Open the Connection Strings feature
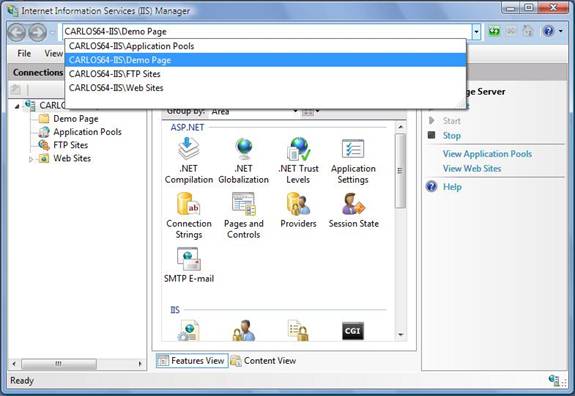Screen dimensions: 575x396 (188, 216)
